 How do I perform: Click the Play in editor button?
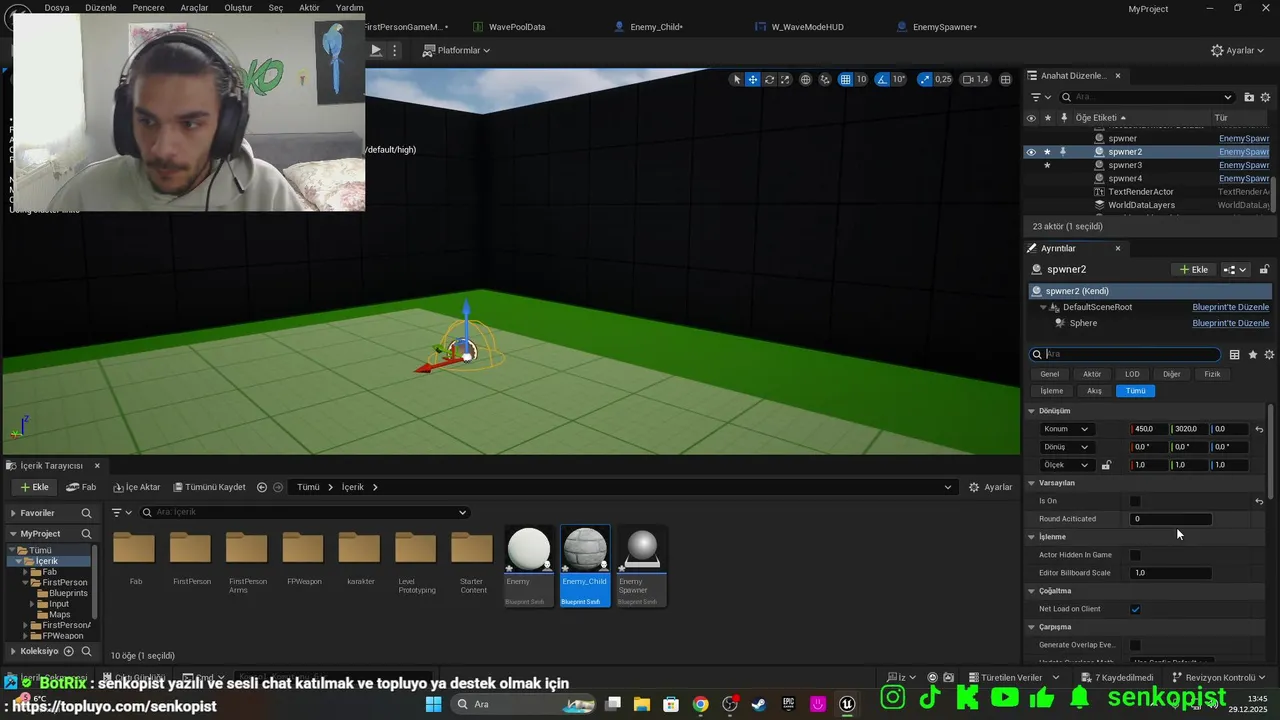376,50
